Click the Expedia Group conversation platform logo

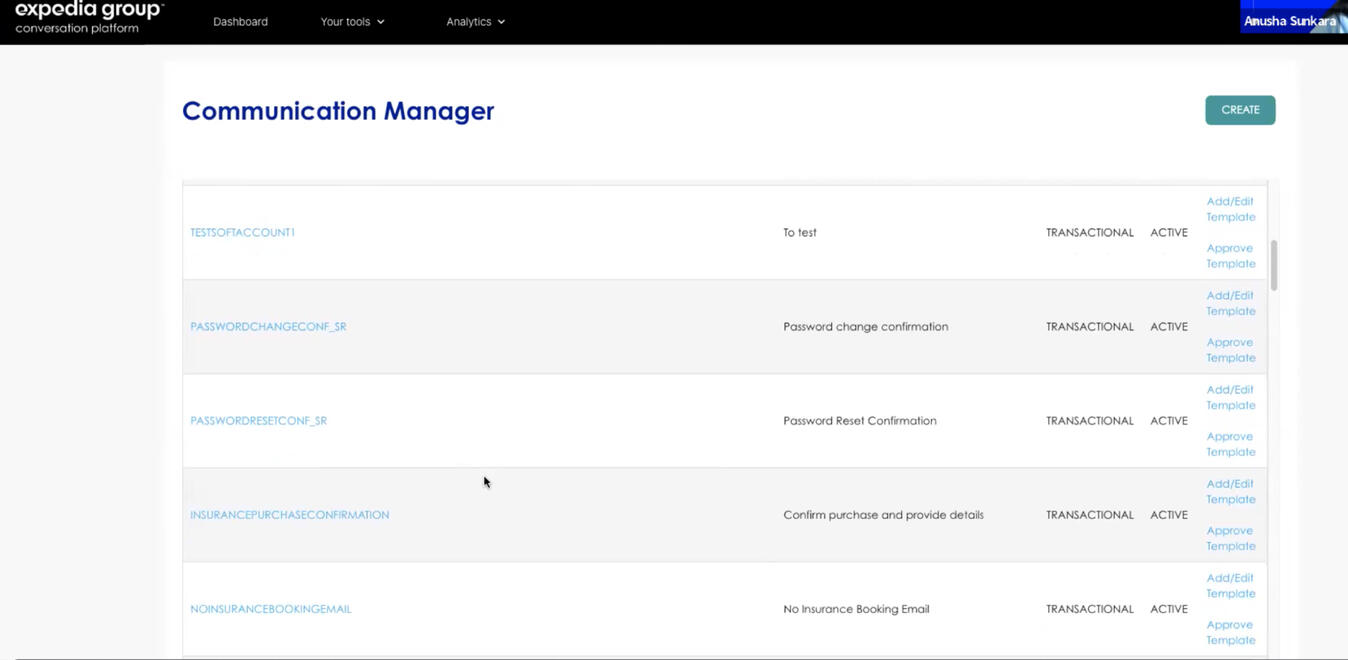(x=89, y=18)
